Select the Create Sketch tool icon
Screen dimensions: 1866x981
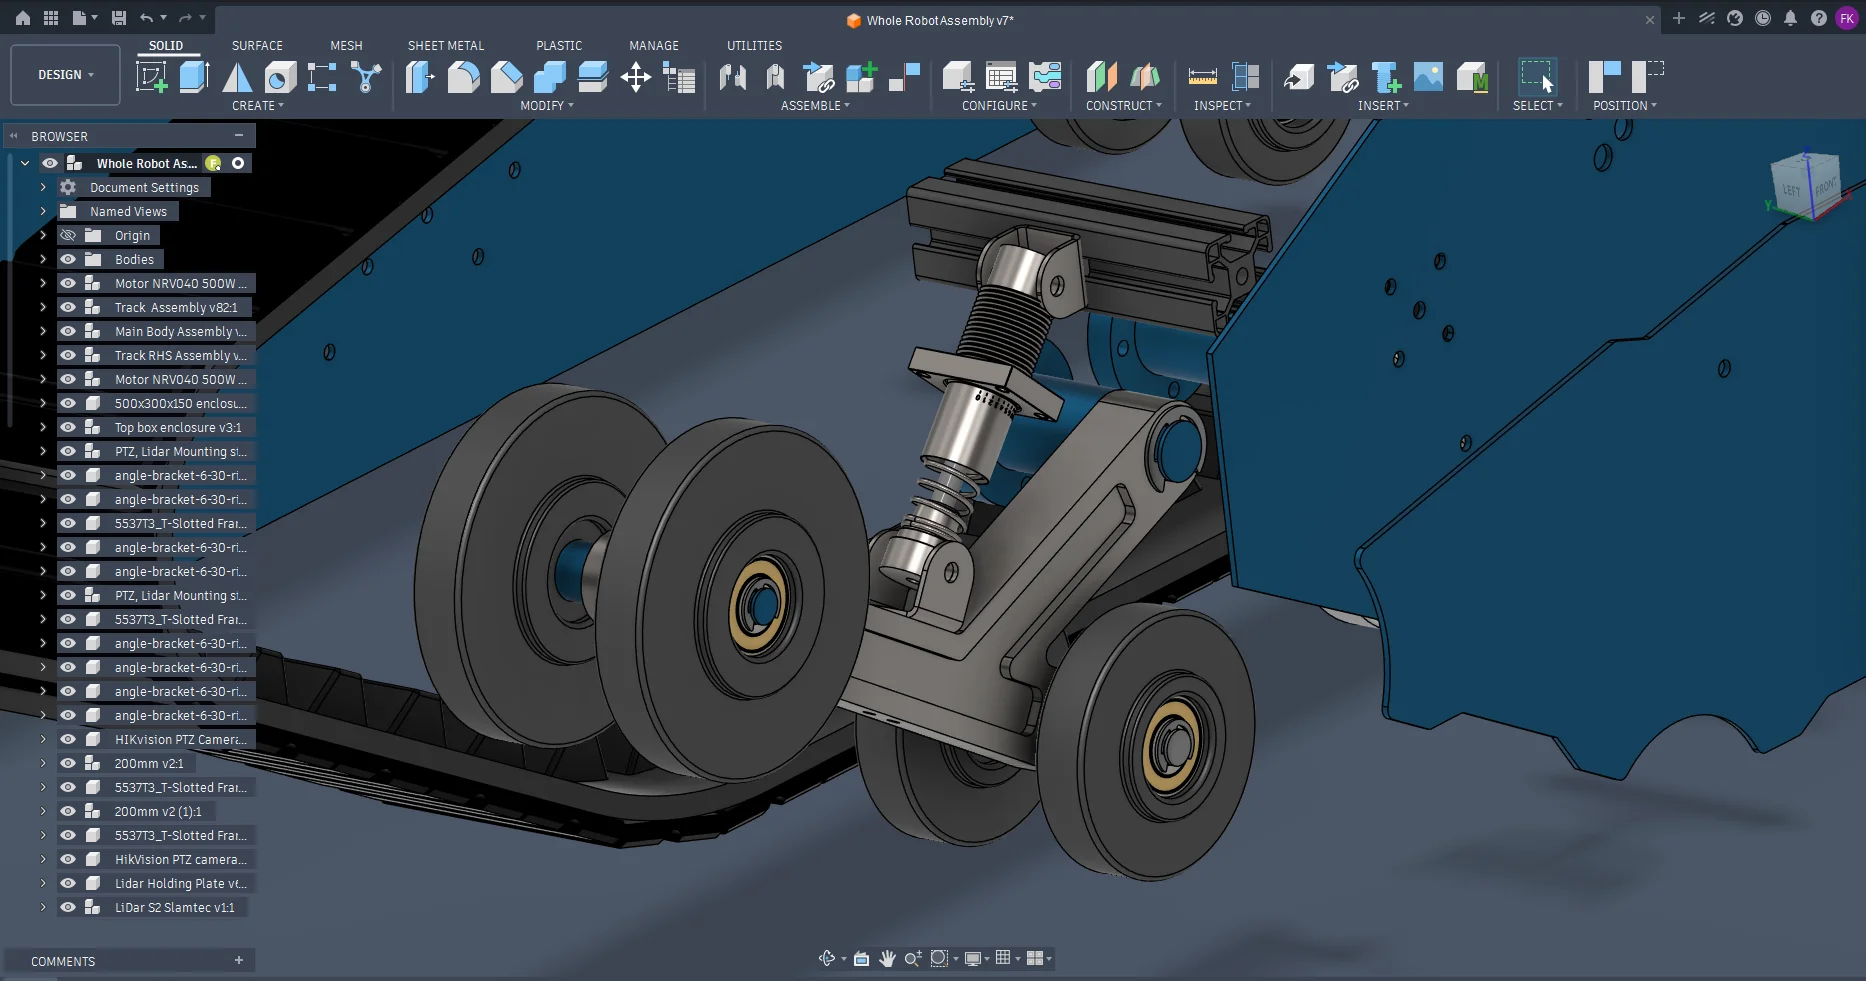(x=152, y=77)
